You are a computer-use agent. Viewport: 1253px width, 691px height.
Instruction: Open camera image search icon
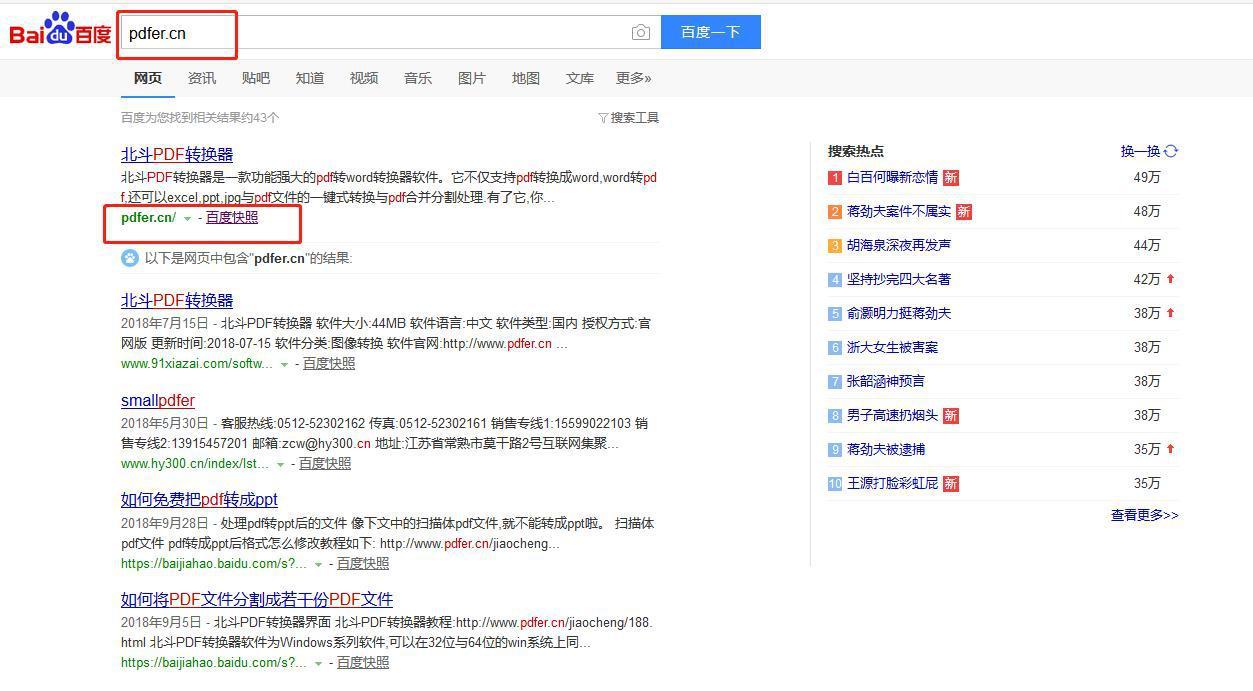pos(641,32)
